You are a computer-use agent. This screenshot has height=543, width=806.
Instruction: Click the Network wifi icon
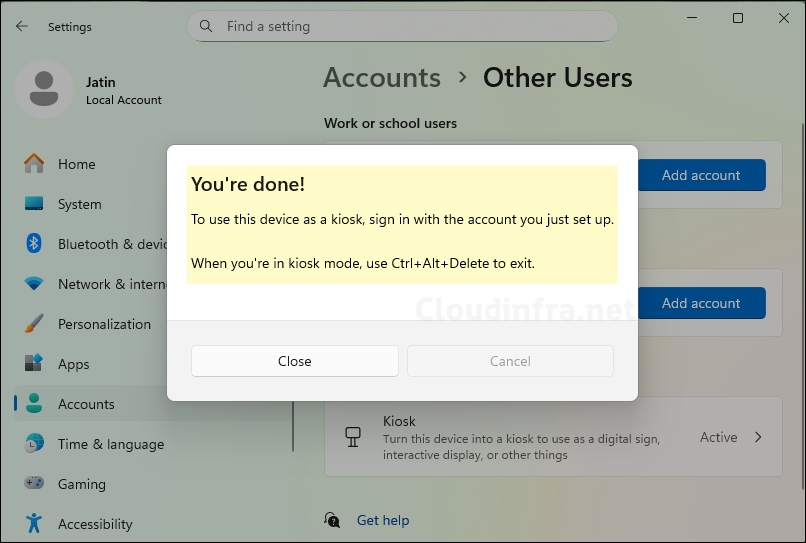point(34,284)
